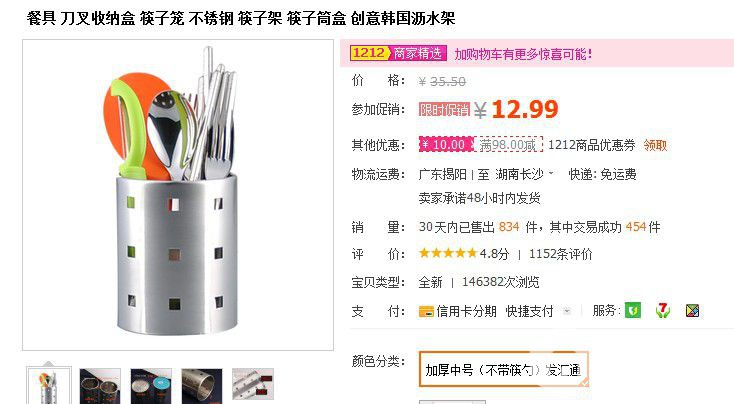Screen dimensions: 734x404
Task: Select the 加厚中号 color classification option
Action: [x=504, y=369]
